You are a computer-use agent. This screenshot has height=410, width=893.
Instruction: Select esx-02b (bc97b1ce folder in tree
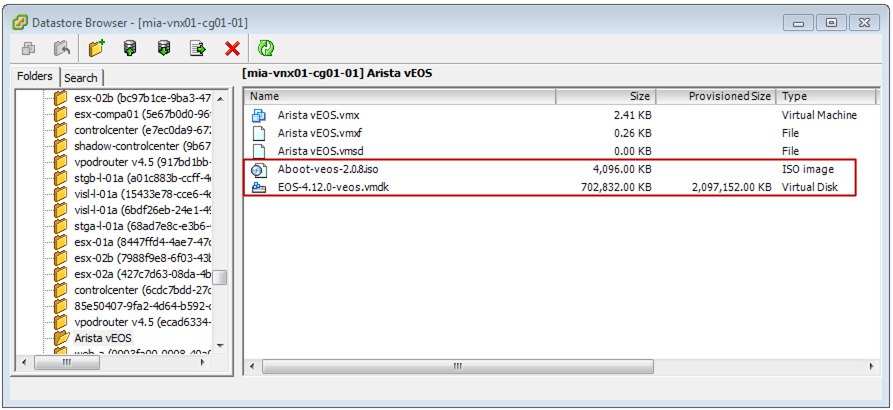tap(143, 98)
